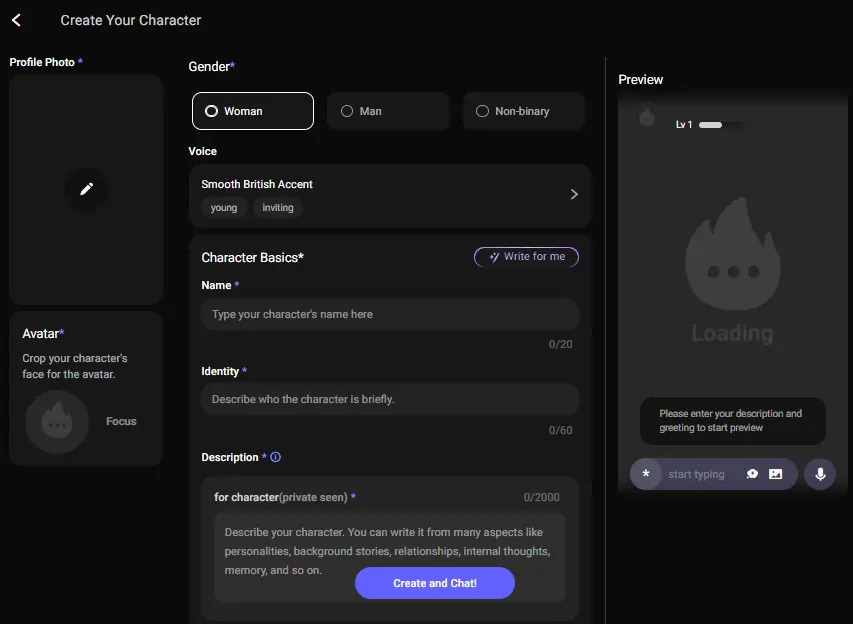Click the avatar flame thumbnail next to Focus
The height and width of the screenshot is (624, 853).
57,422
